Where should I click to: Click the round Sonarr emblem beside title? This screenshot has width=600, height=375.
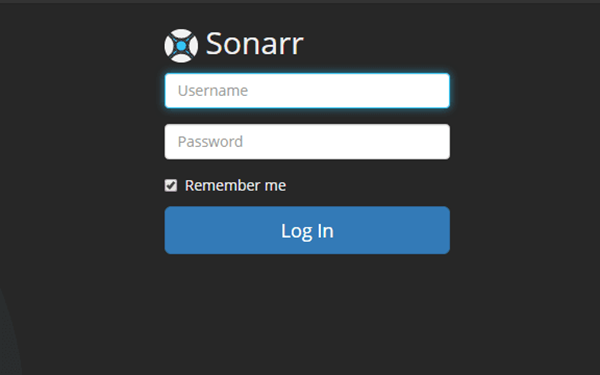pos(181,46)
